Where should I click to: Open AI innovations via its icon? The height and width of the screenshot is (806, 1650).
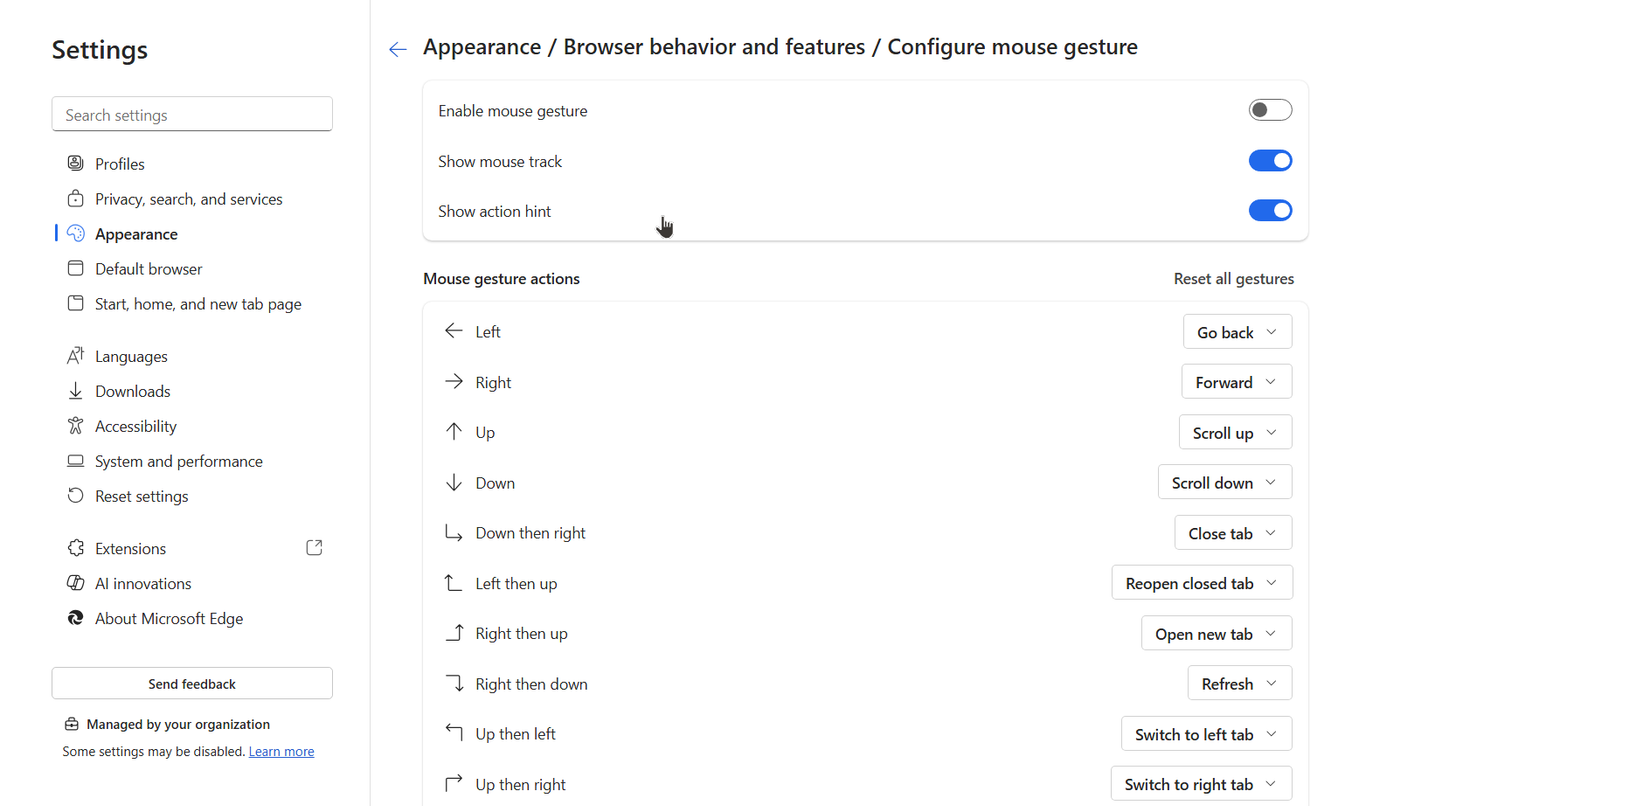click(76, 583)
